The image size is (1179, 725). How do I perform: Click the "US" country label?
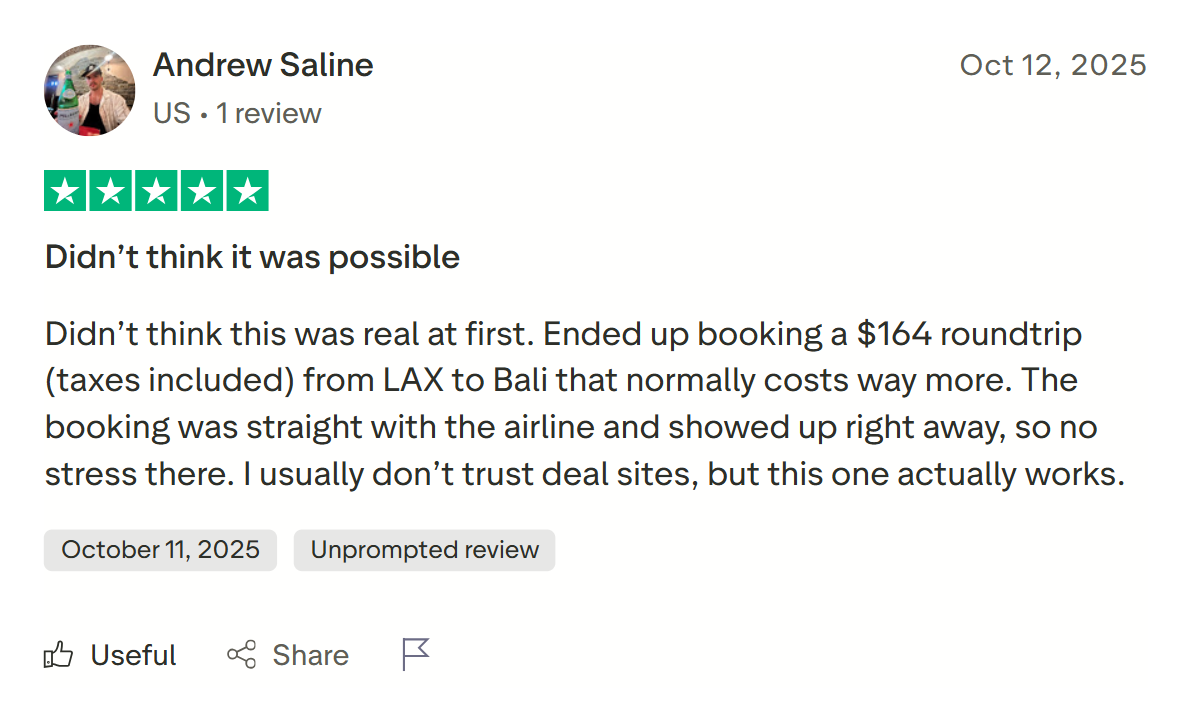coord(171,113)
